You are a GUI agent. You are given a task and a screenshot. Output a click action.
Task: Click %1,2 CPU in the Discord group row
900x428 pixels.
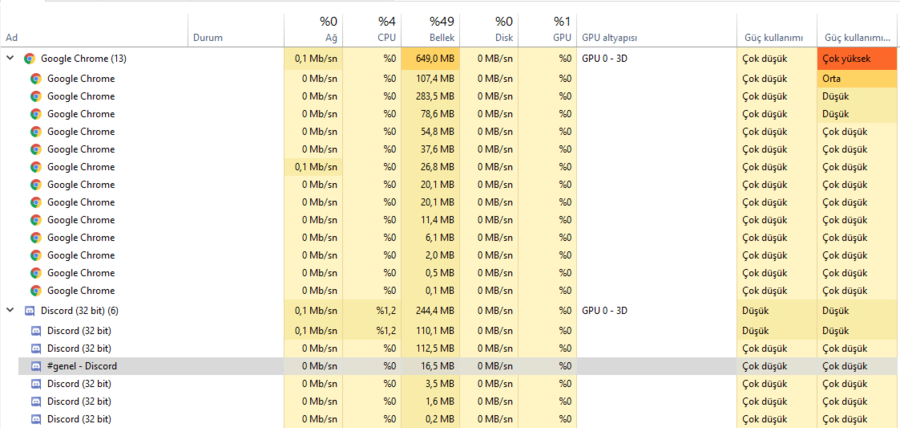tap(371, 311)
